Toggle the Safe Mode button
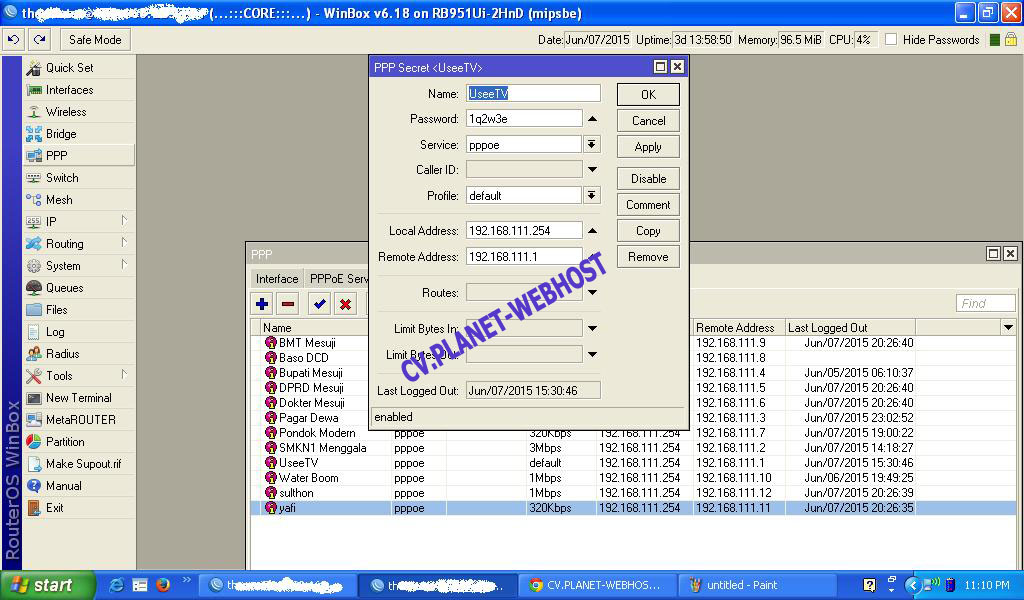This screenshot has height=600, width=1024. coord(95,40)
